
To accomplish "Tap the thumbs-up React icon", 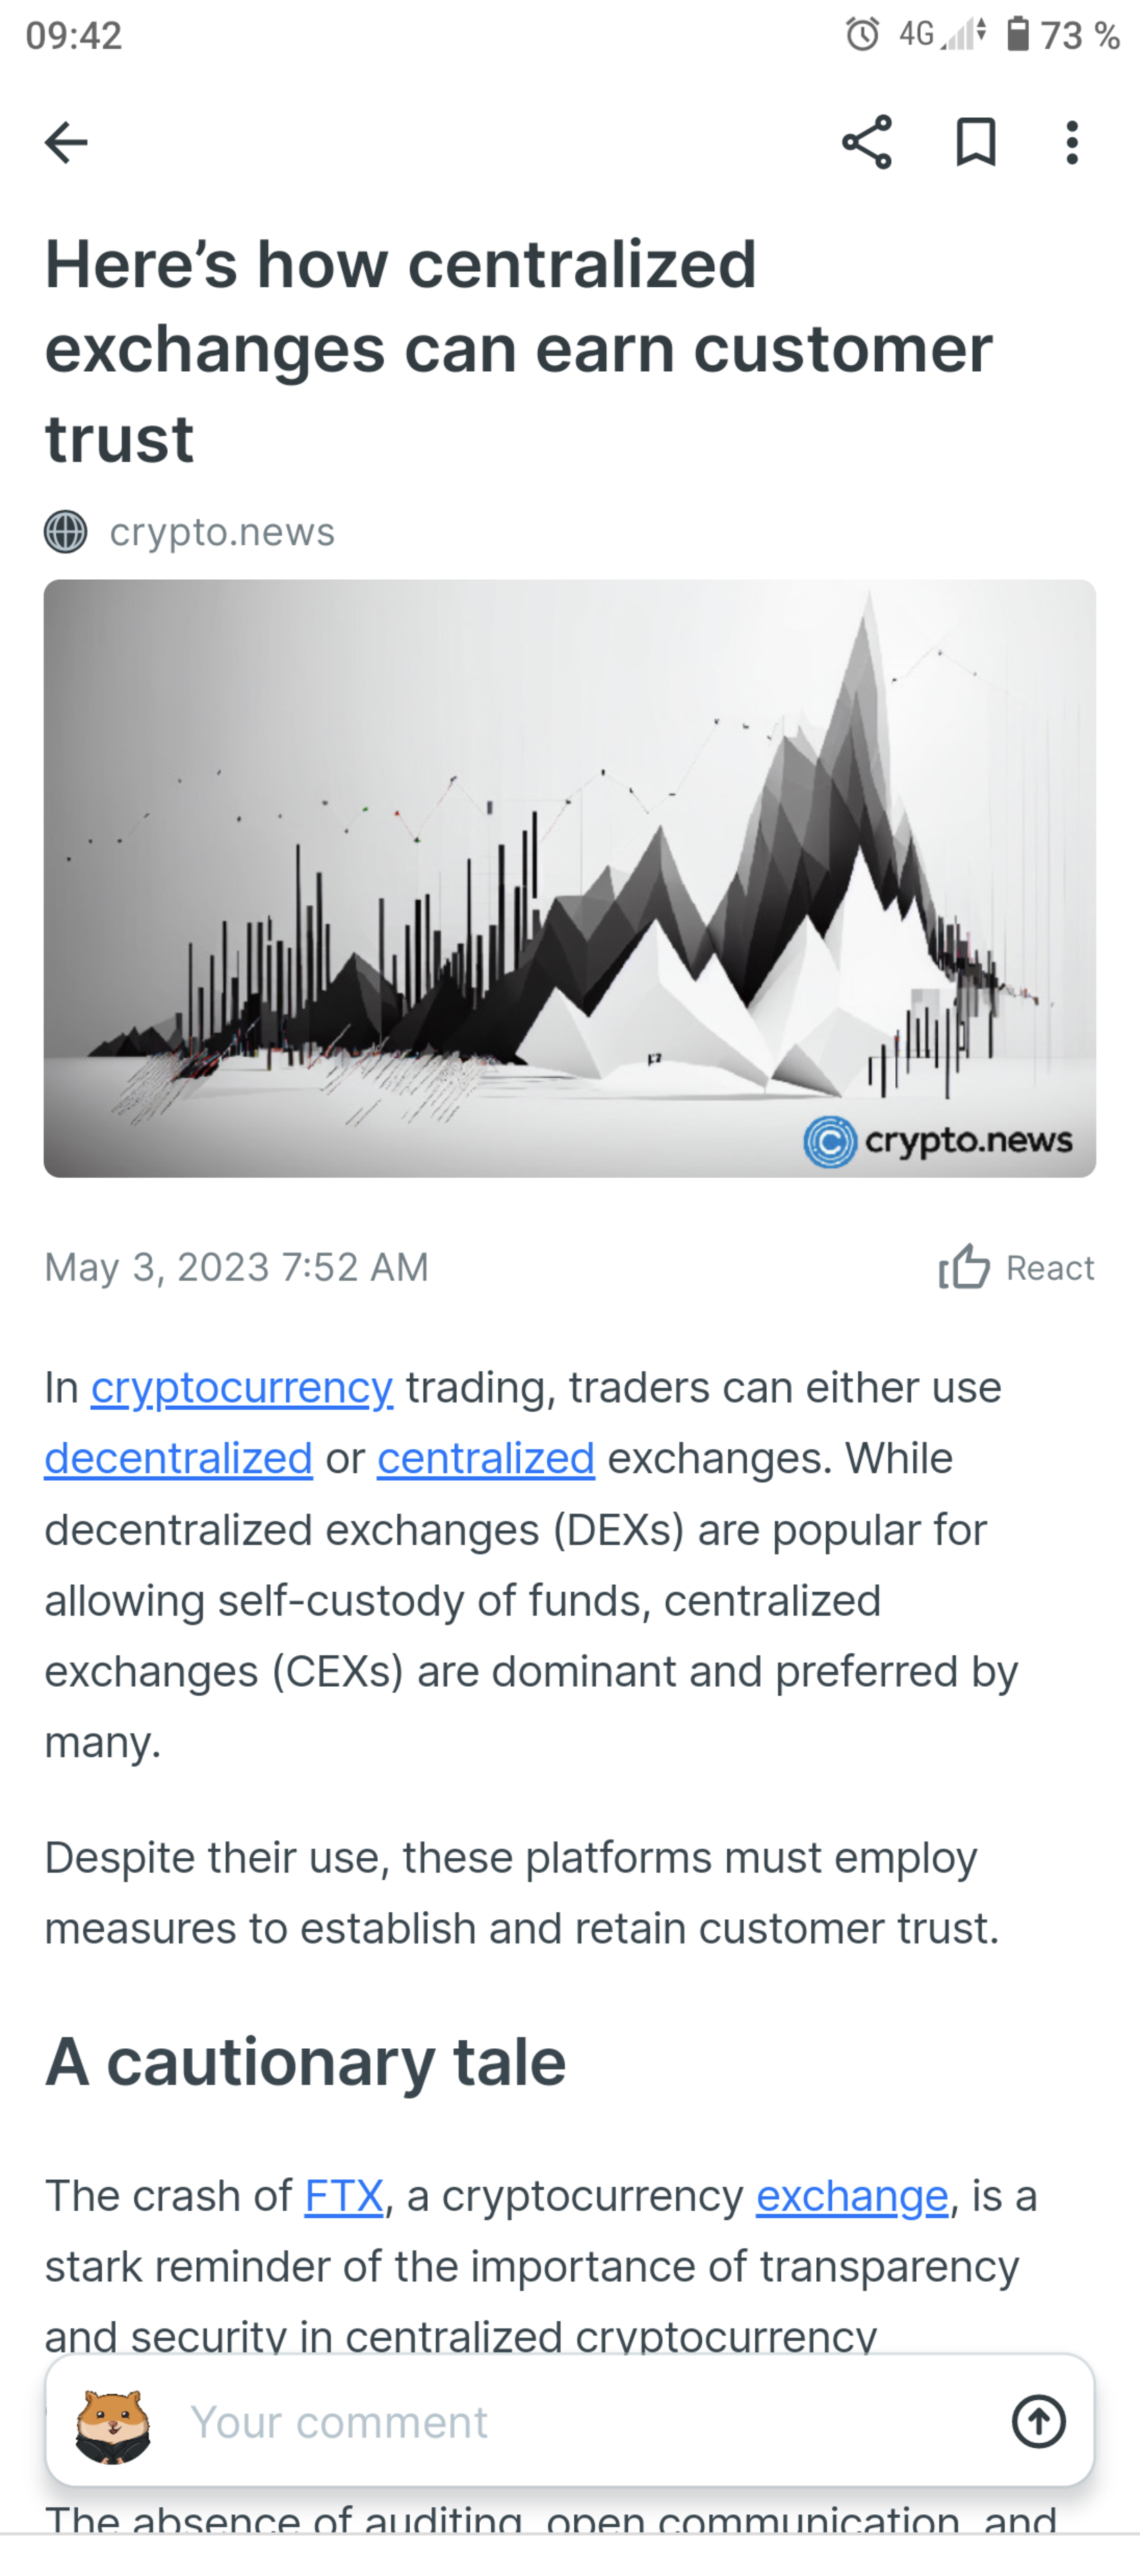I will [964, 1267].
